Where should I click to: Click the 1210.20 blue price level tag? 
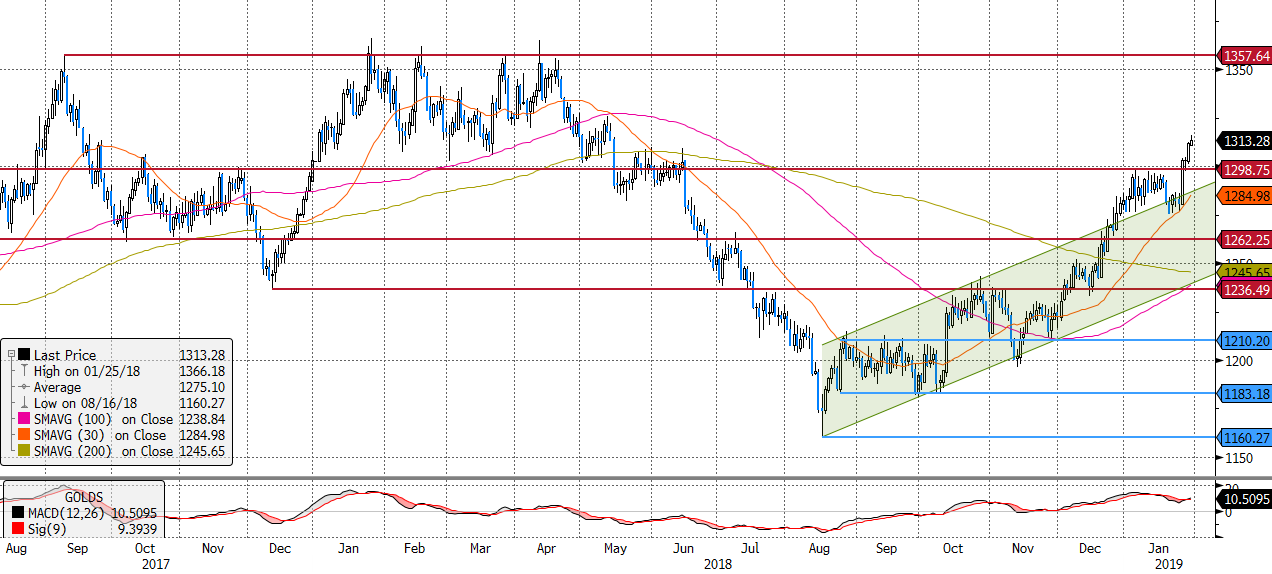pyautogui.click(x=1243, y=341)
